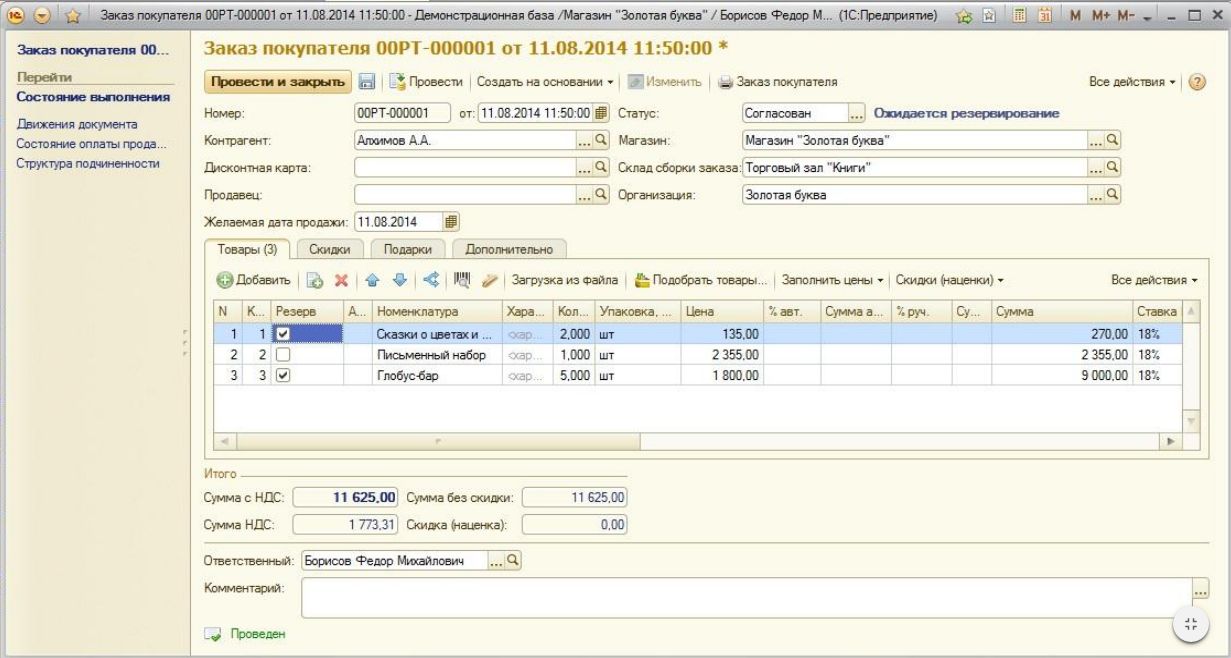Click the Комментарий text field

click(745, 597)
